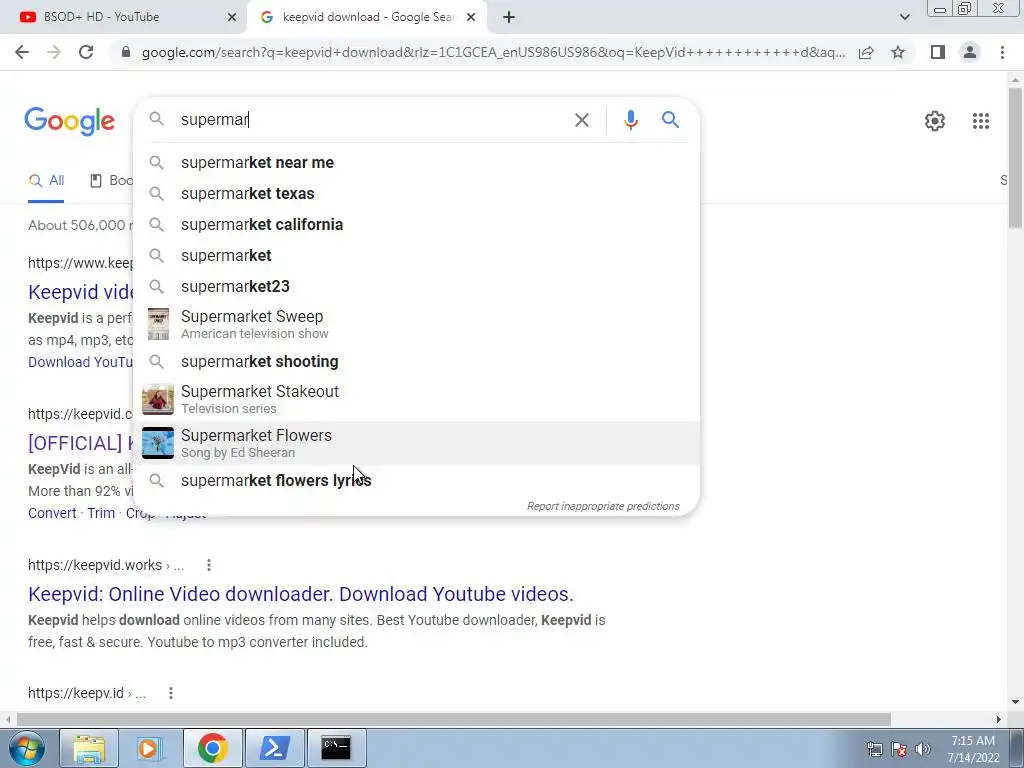Open Windows Media Player from taskbar
Screen dimensions: 1024x768
(x=150, y=748)
